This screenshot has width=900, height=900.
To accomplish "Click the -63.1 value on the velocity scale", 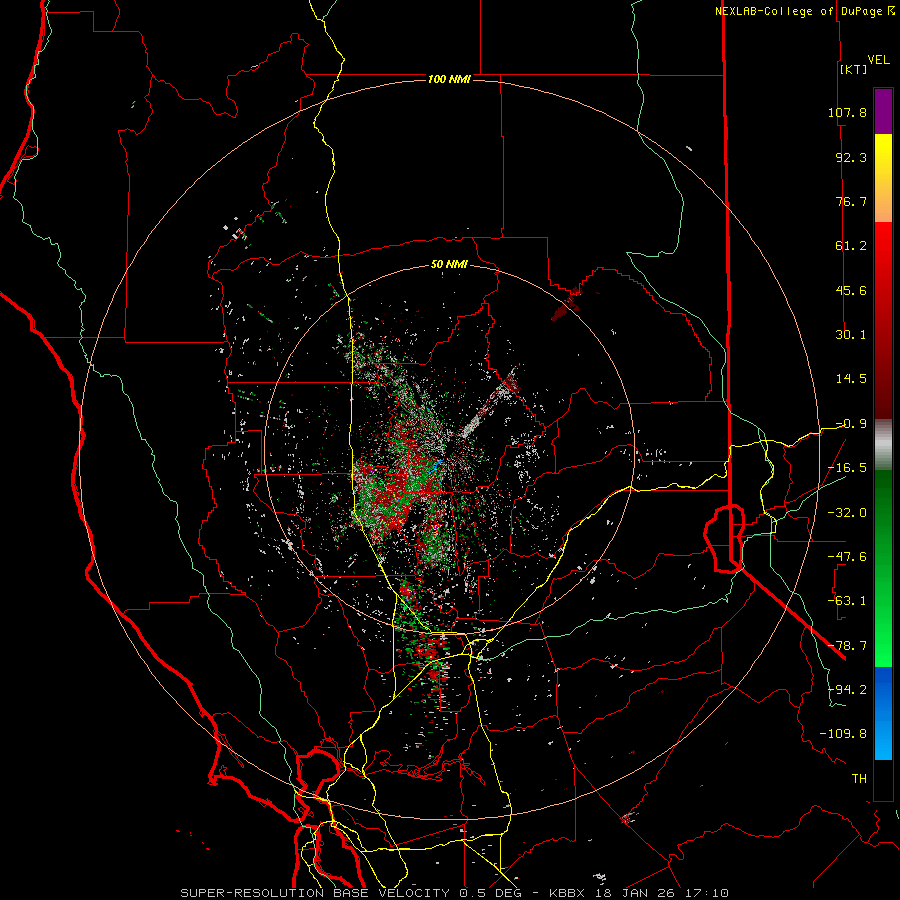I will 847,601.
